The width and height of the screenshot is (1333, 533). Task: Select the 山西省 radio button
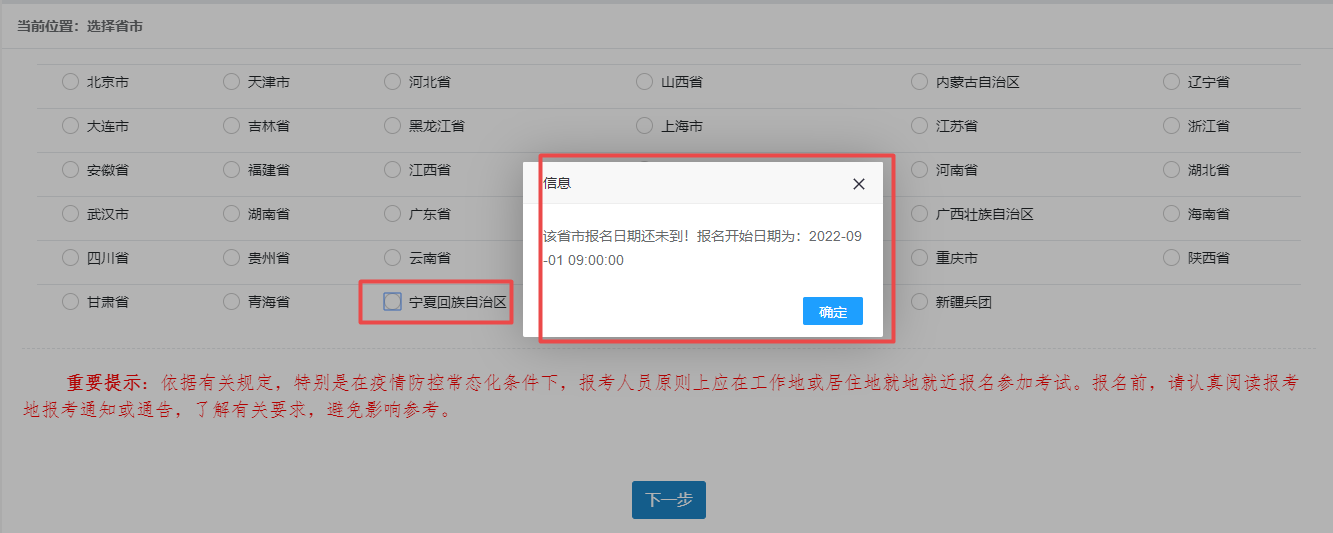644,82
